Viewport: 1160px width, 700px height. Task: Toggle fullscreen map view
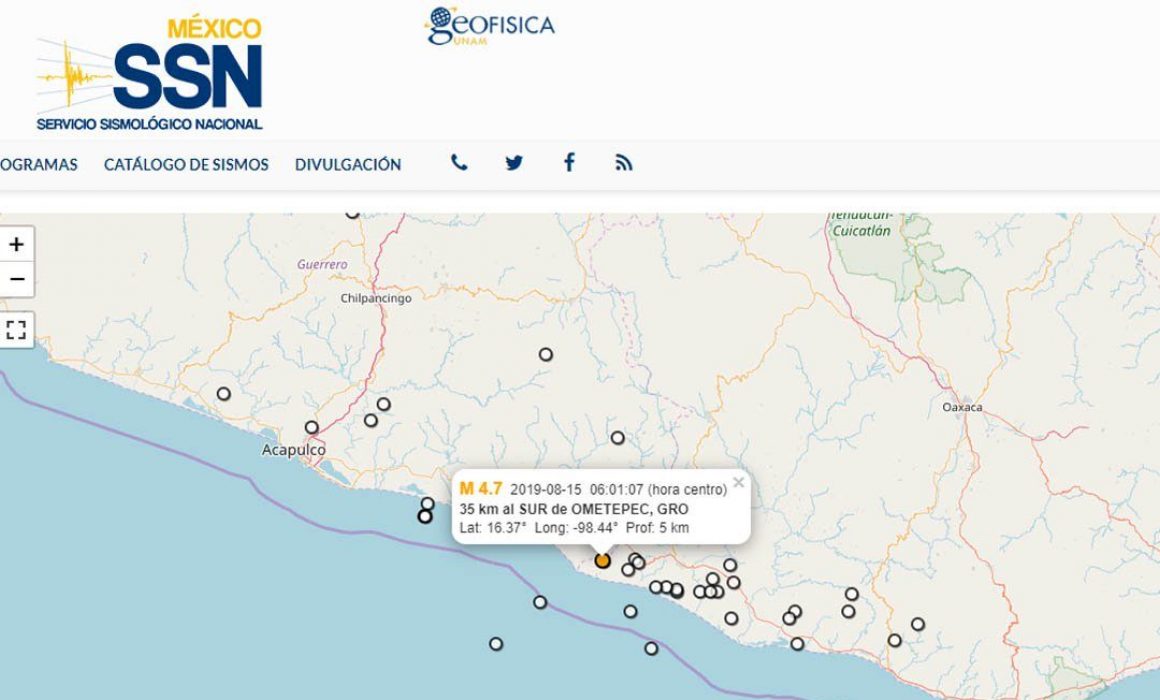pyautogui.click(x=16, y=329)
